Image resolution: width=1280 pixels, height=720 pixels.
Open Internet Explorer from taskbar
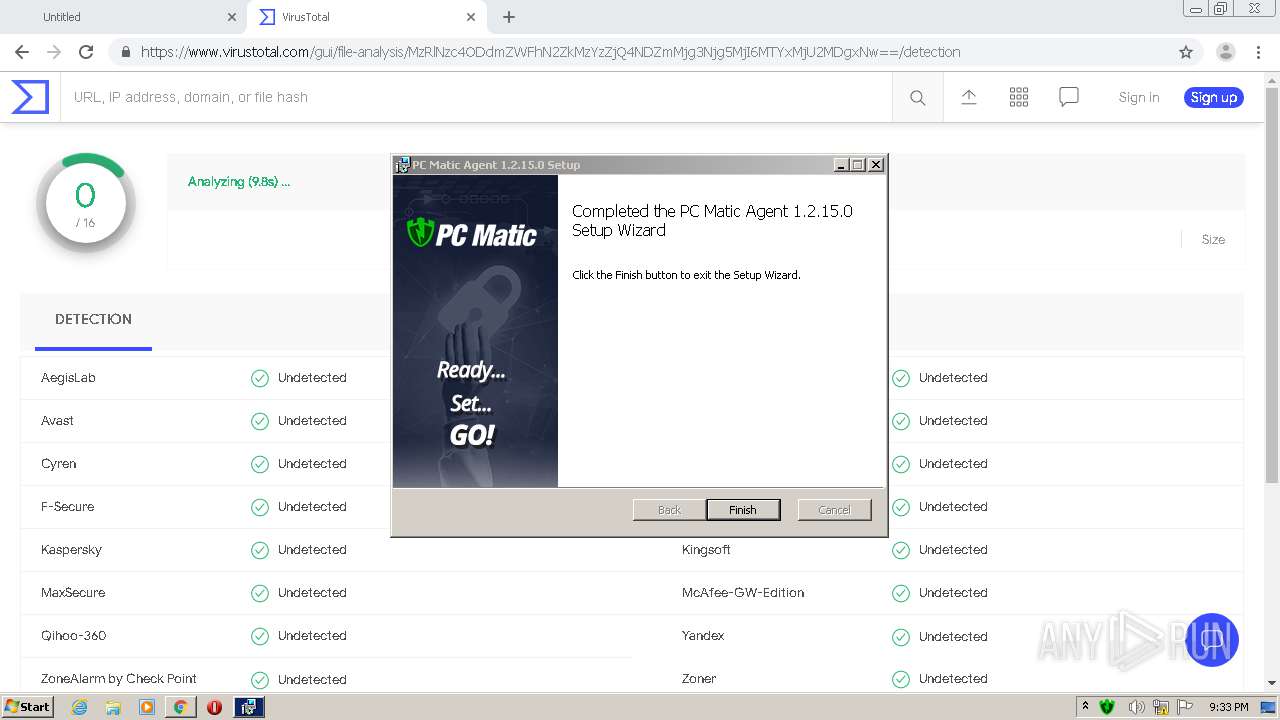click(79, 707)
